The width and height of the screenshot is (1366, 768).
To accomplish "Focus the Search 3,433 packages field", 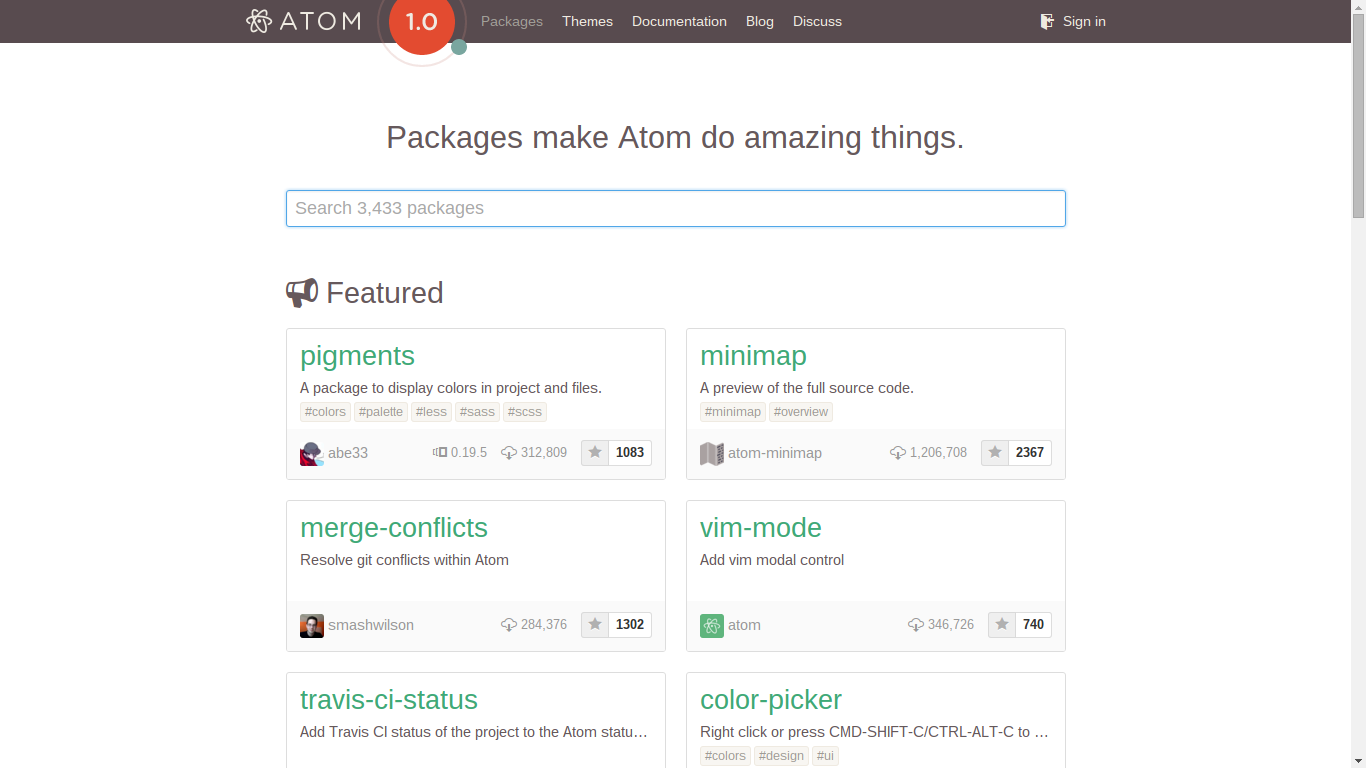I will pos(676,208).
